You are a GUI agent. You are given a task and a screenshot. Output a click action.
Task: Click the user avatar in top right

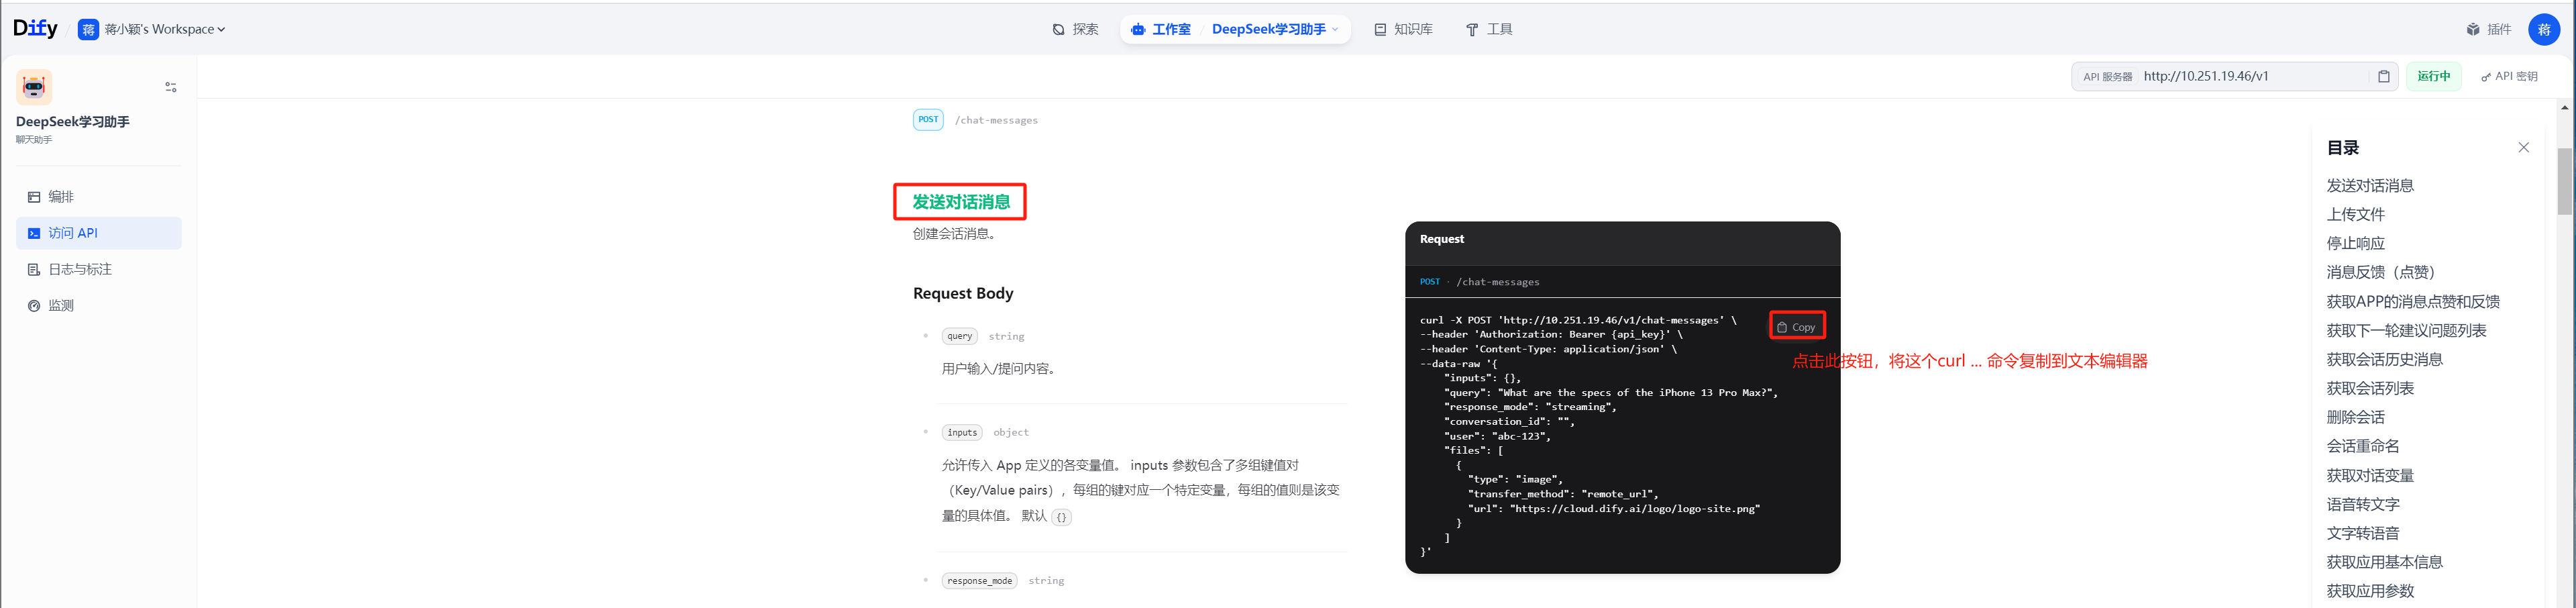[2544, 29]
